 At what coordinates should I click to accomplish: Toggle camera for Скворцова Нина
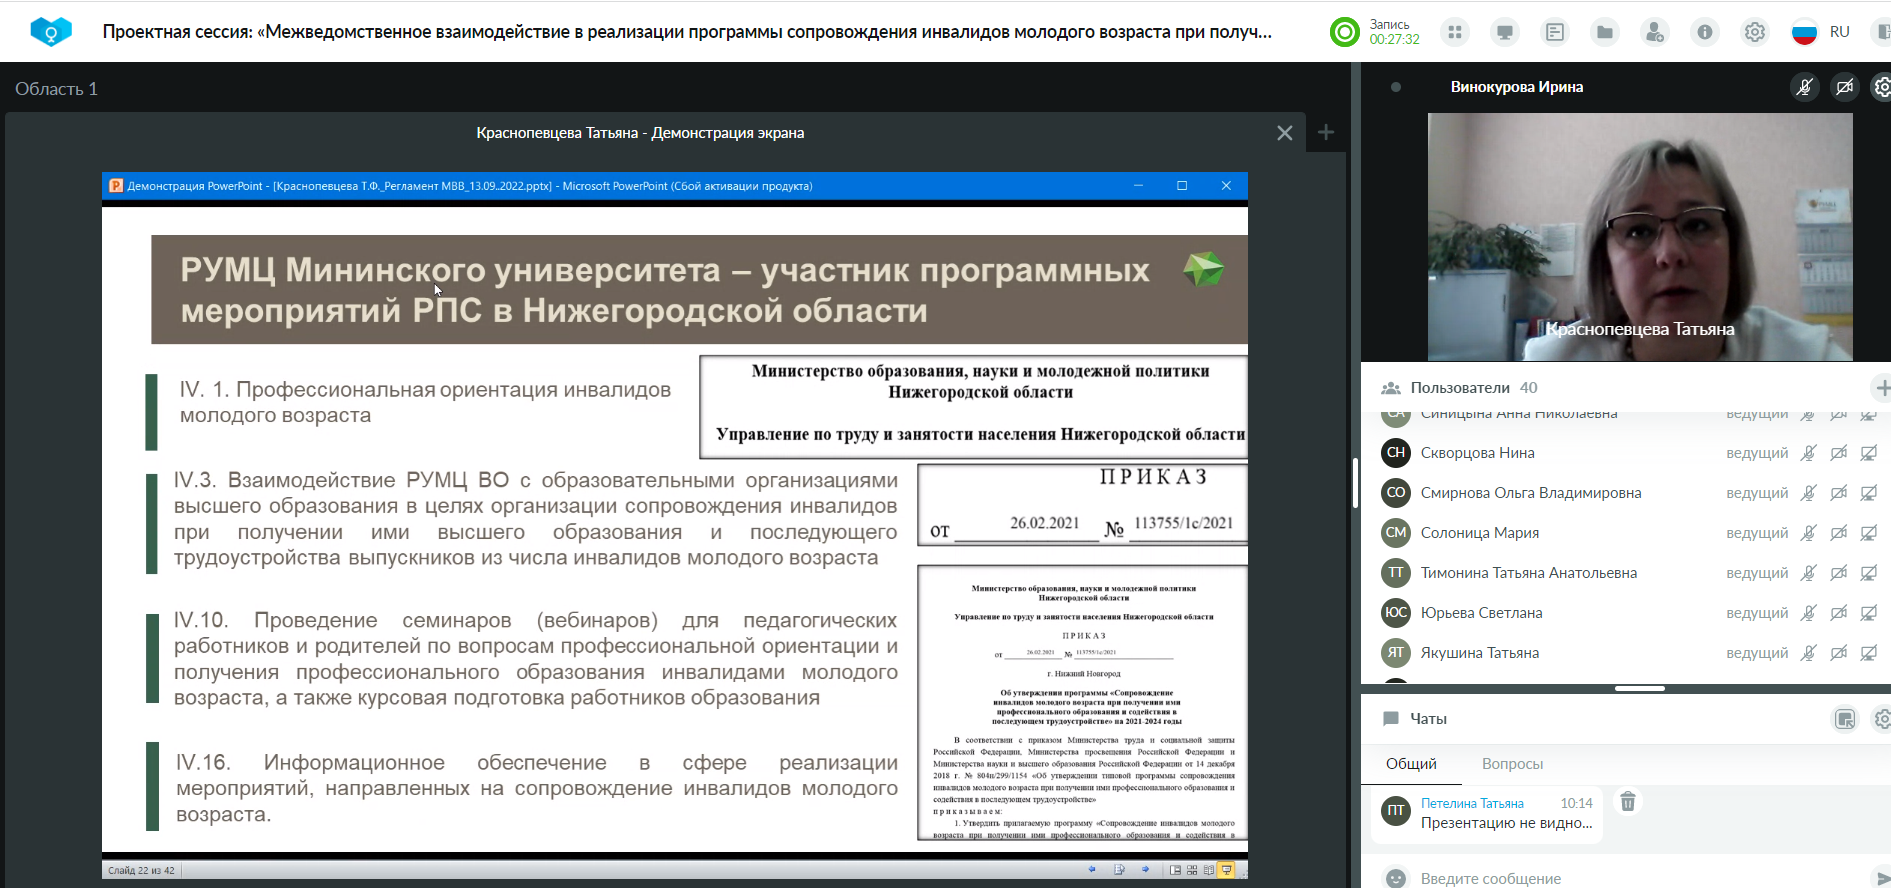(1838, 453)
